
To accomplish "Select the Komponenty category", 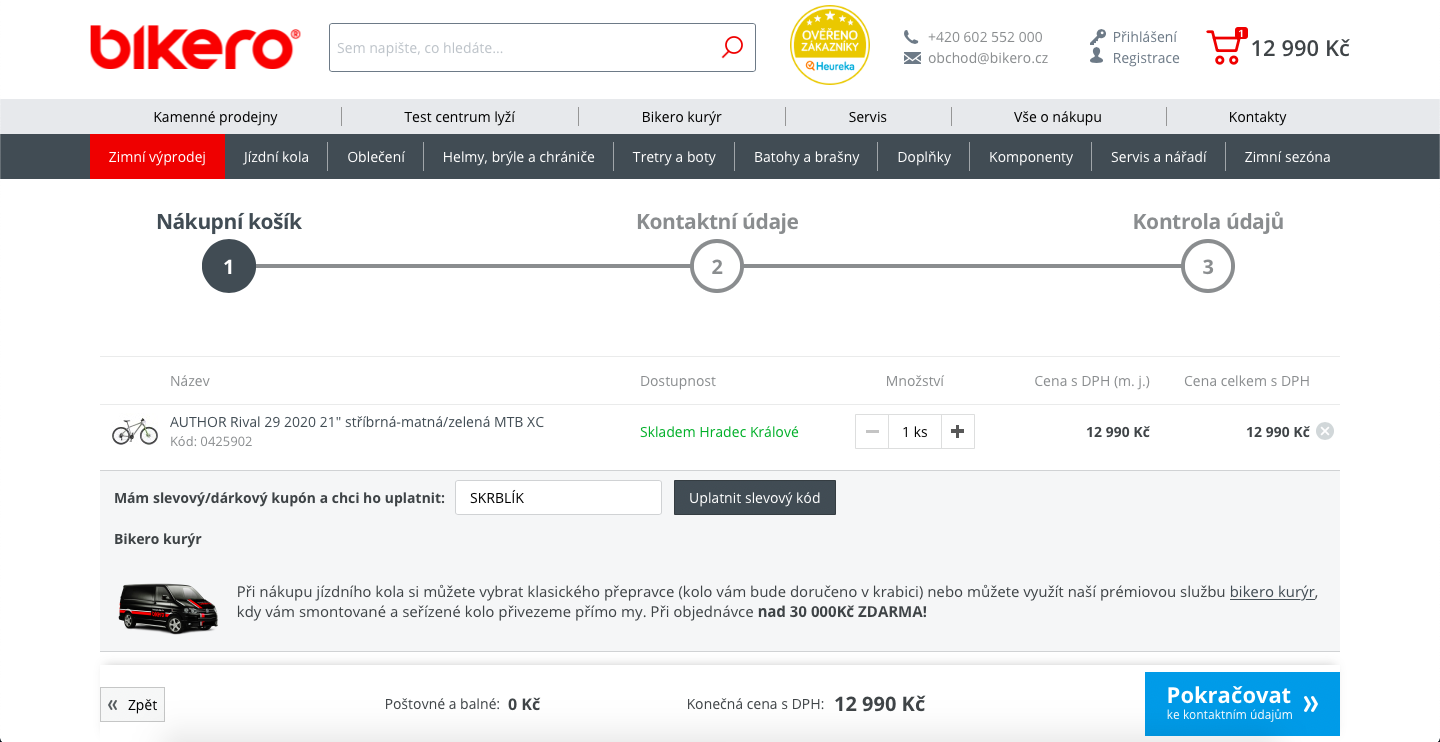I will tap(1031, 157).
